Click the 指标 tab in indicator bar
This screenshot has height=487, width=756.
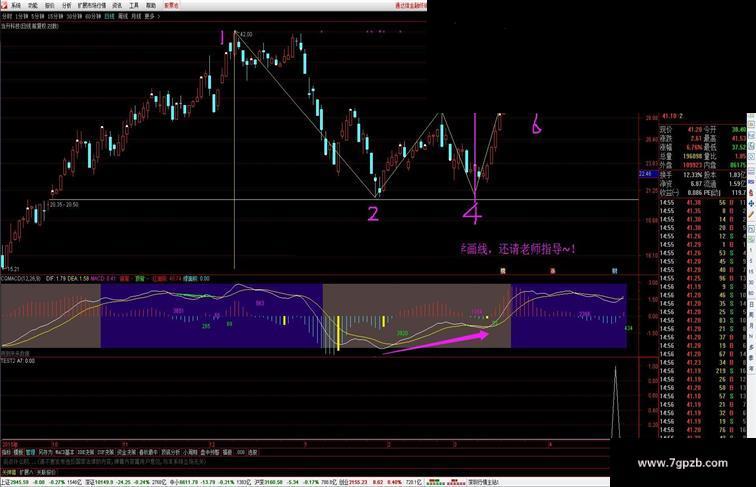tap(6, 452)
